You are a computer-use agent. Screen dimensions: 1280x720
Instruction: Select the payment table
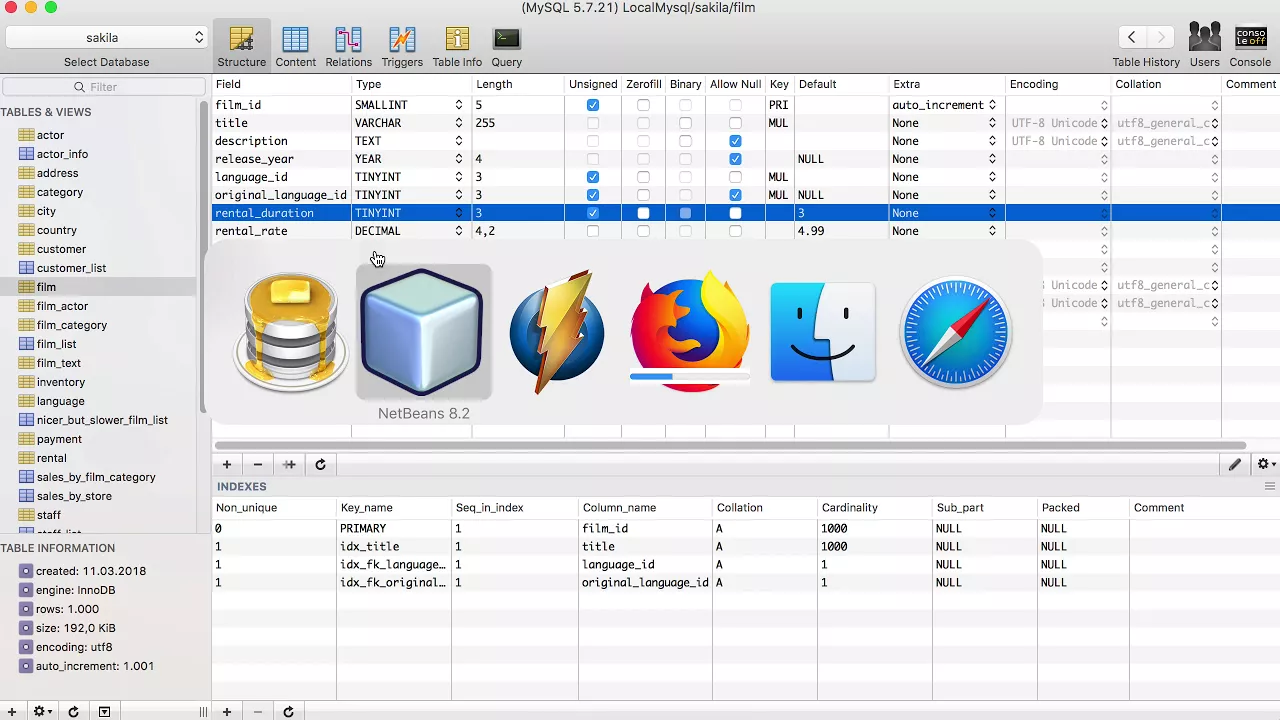point(59,439)
